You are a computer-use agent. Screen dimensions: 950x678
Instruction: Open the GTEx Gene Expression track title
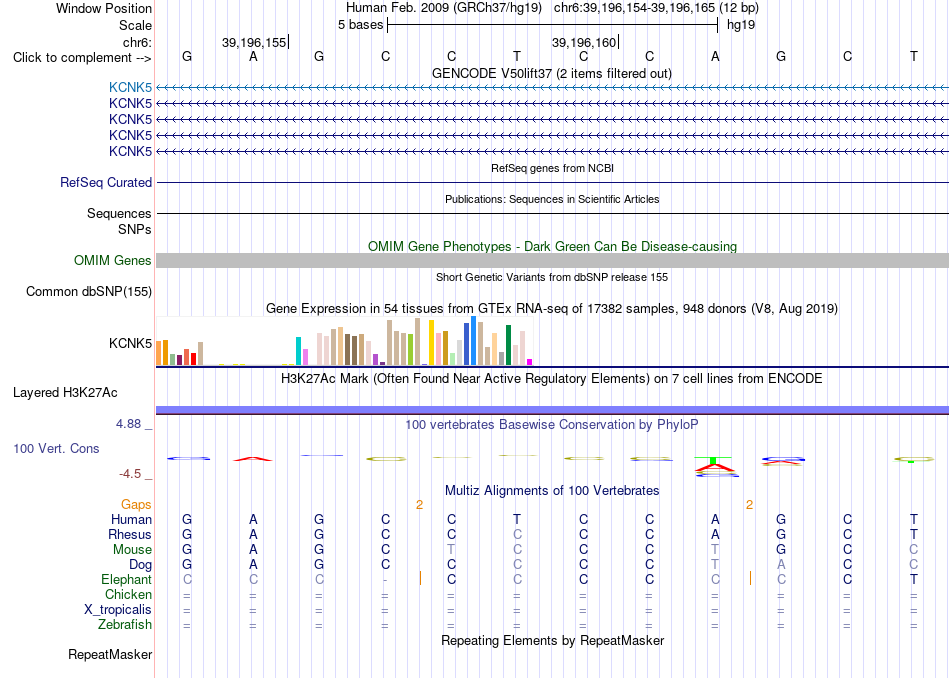point(552,308)
